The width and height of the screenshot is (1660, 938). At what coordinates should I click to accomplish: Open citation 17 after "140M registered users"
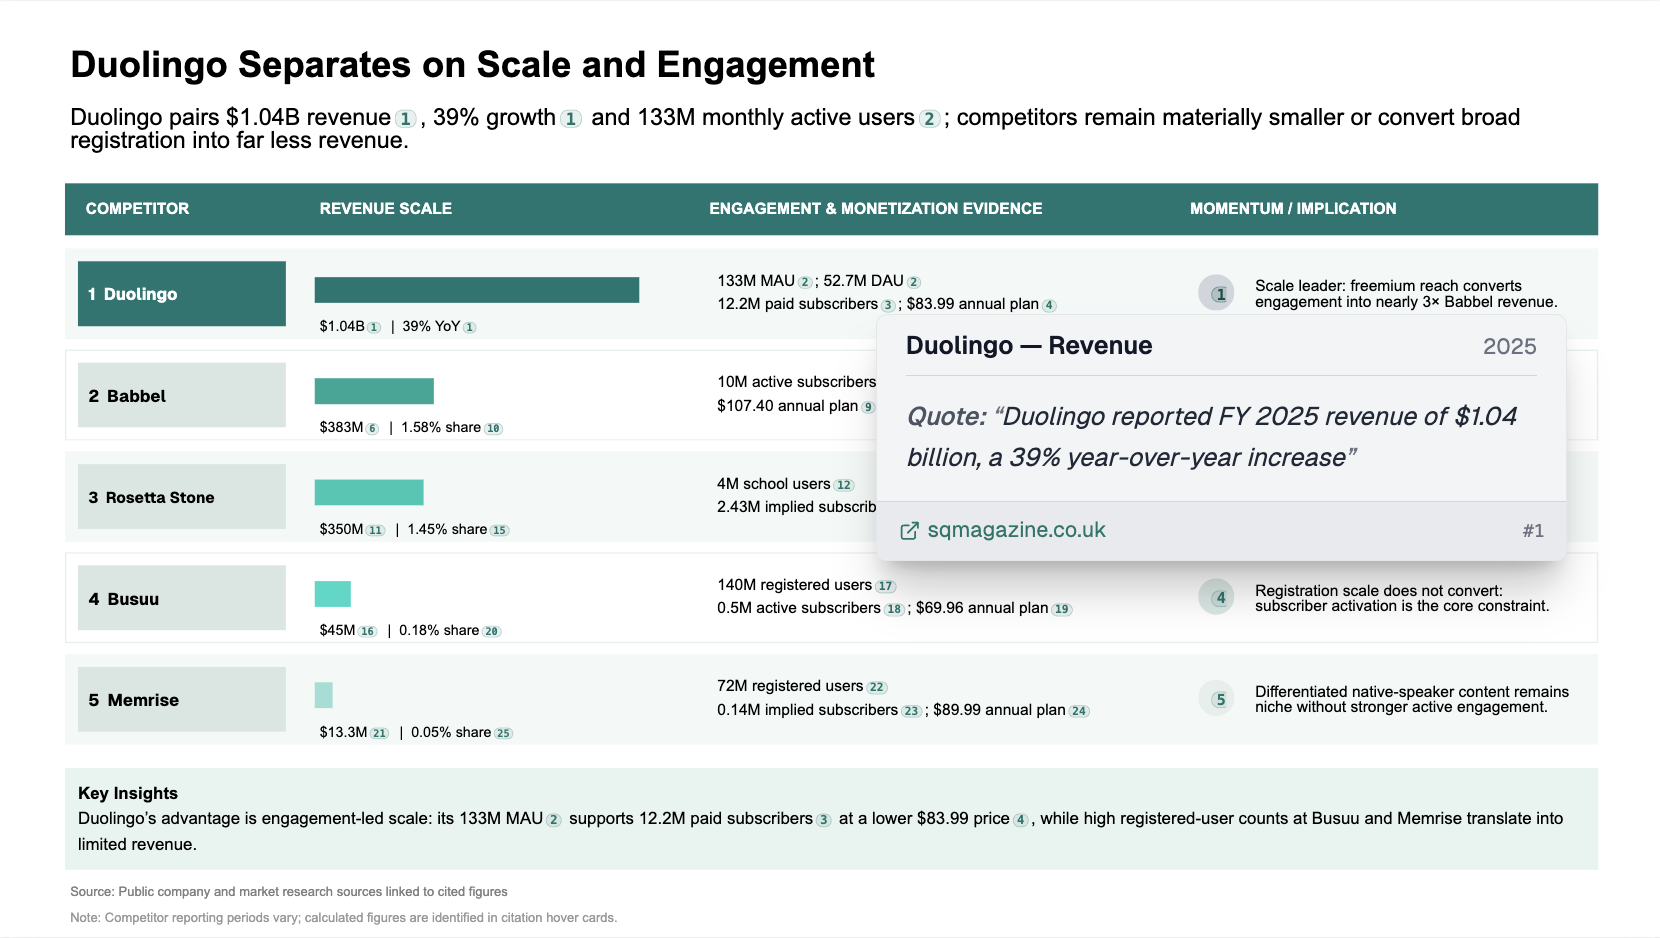point(886,586)
